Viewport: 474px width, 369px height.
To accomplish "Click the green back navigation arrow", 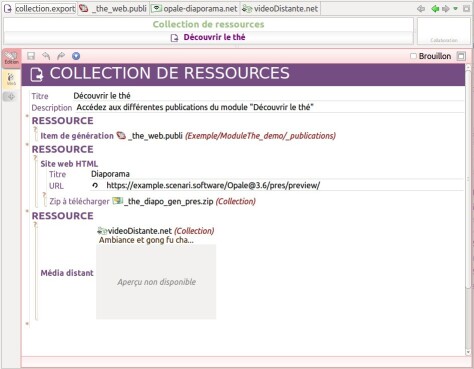I will [x=435, y=9].
